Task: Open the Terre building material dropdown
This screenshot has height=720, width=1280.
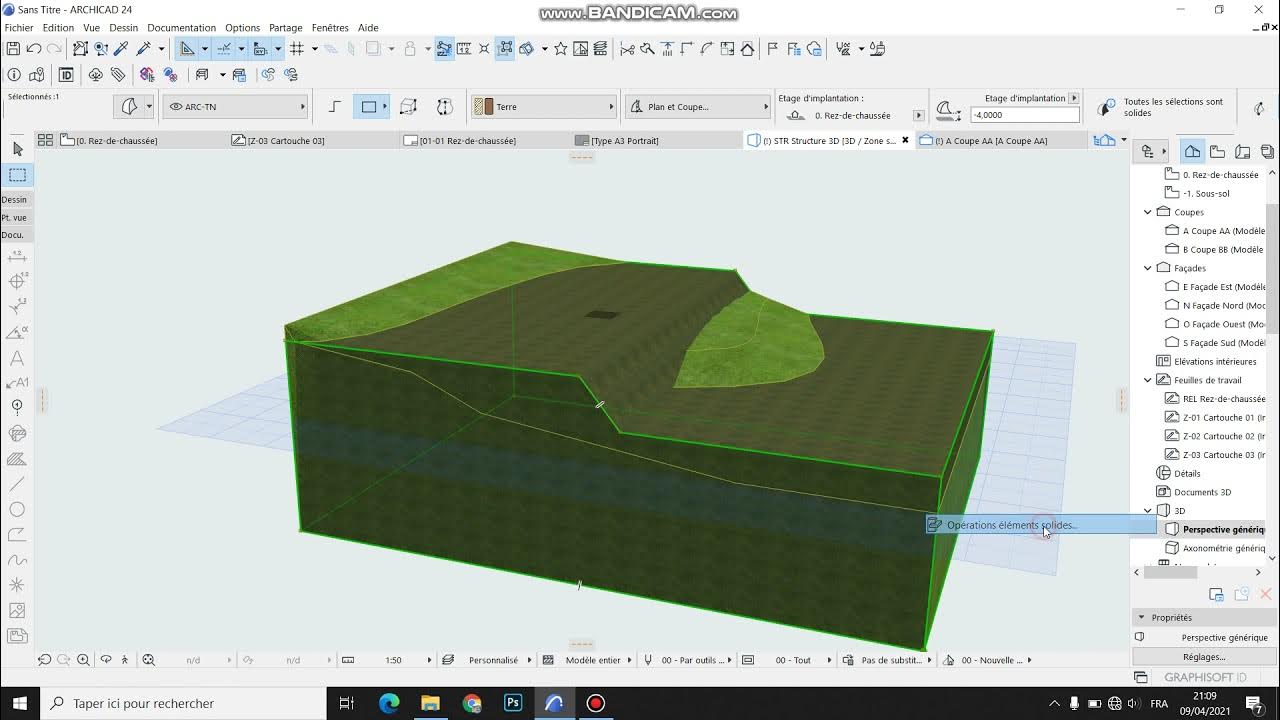Action: click(x=544, y=107)
